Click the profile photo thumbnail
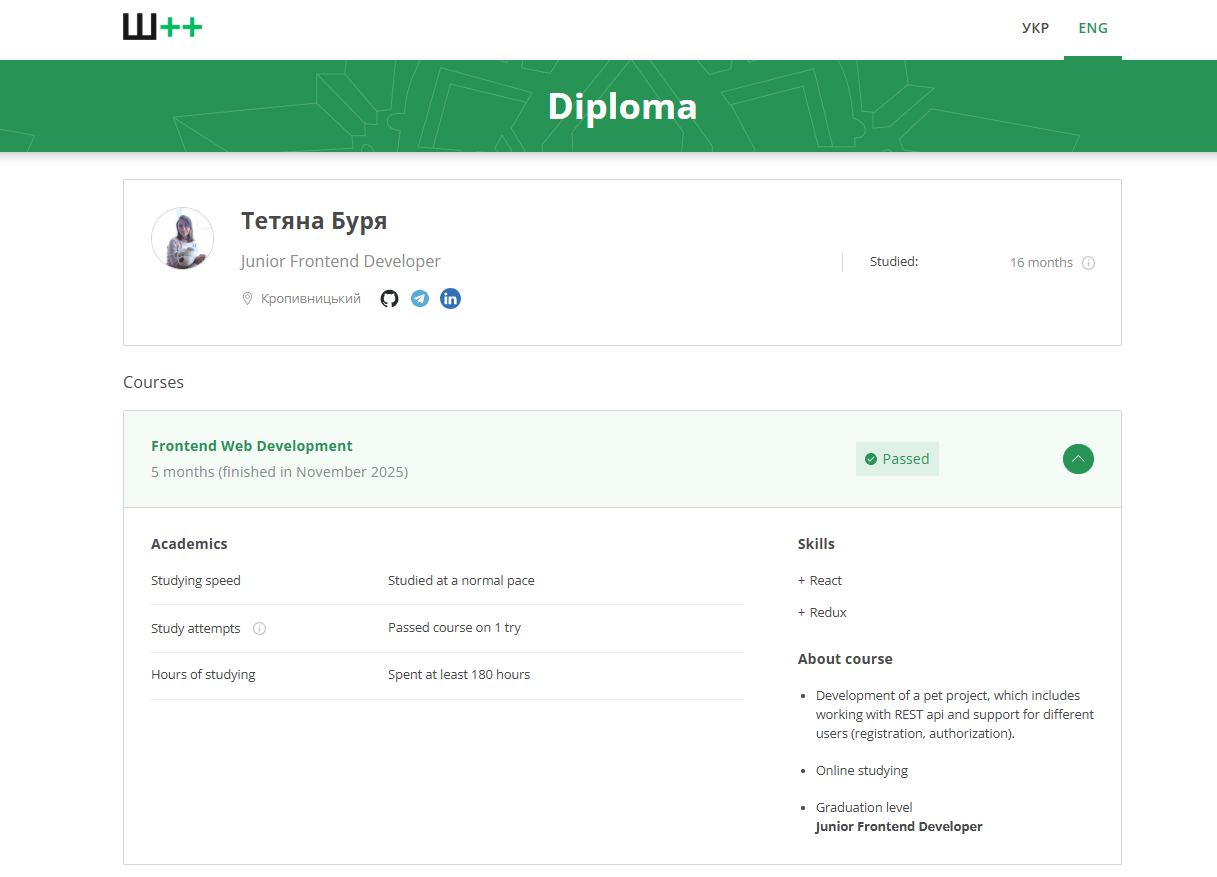Screen dimensions: 1217x877 coord(182,239)
